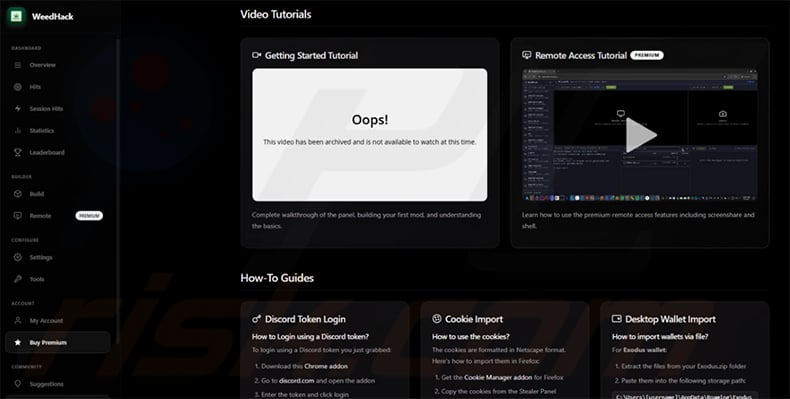Click the Discord Token Login key icon
Viewport: 790px width, 399px height.
pos(256,319)
